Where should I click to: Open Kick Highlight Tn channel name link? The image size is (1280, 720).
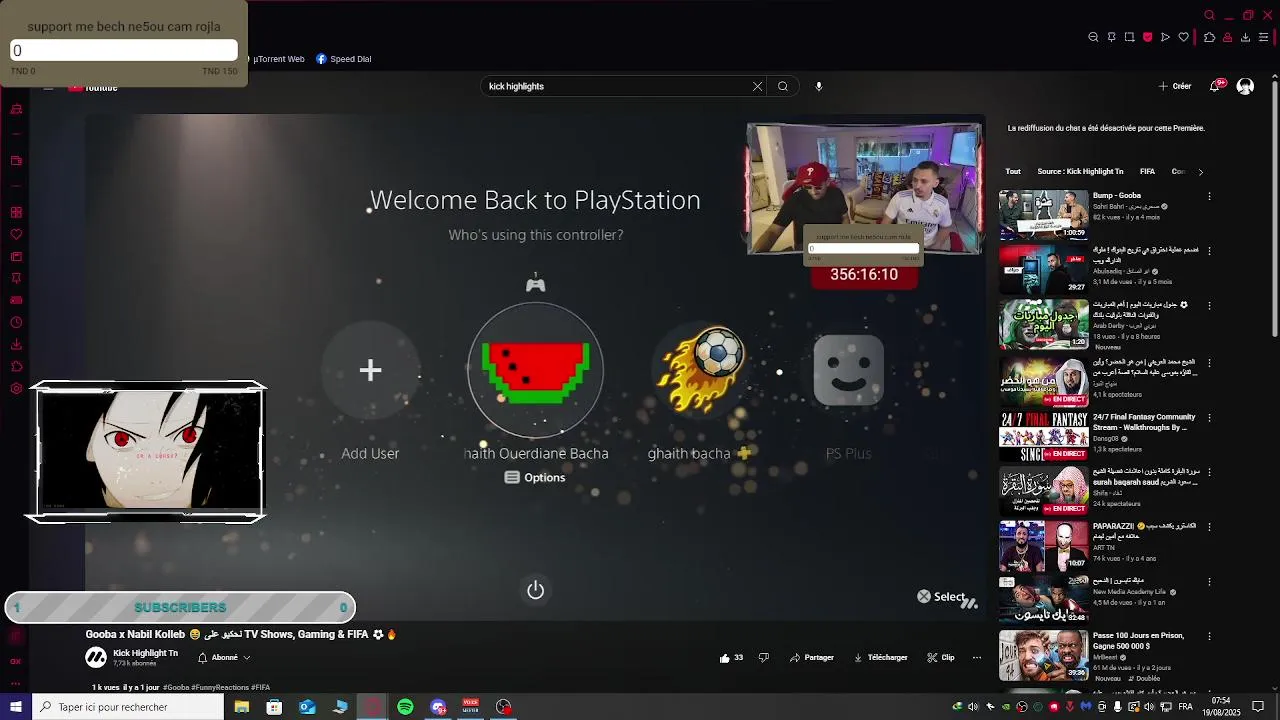[x=145, y=653]
